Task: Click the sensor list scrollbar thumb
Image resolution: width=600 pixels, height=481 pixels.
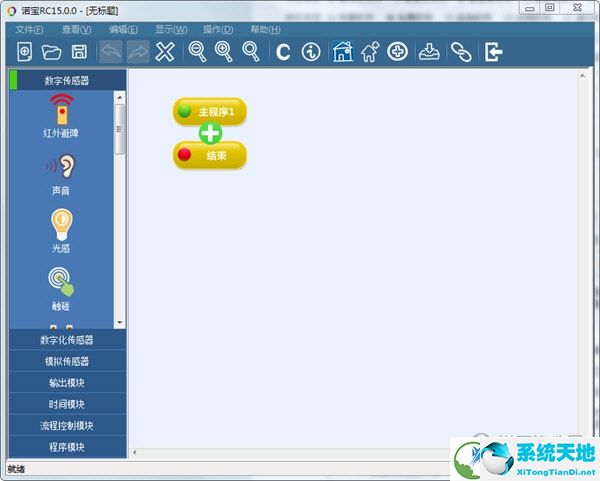Action: tap(120, 129)
